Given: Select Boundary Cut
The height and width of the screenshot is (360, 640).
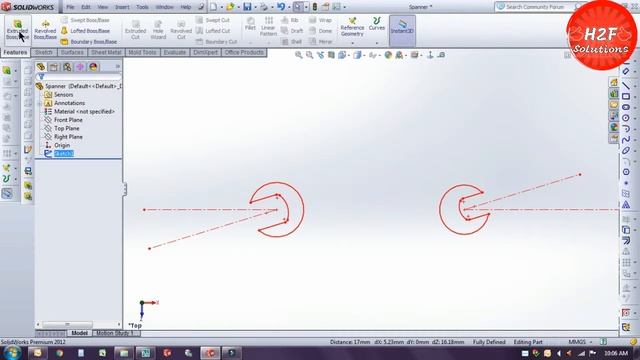Looking at the screenshot, I should click(x=216, y=42).
